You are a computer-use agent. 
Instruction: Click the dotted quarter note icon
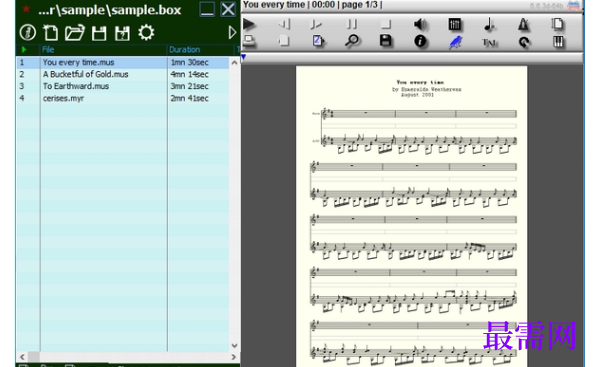click(489, 25)
